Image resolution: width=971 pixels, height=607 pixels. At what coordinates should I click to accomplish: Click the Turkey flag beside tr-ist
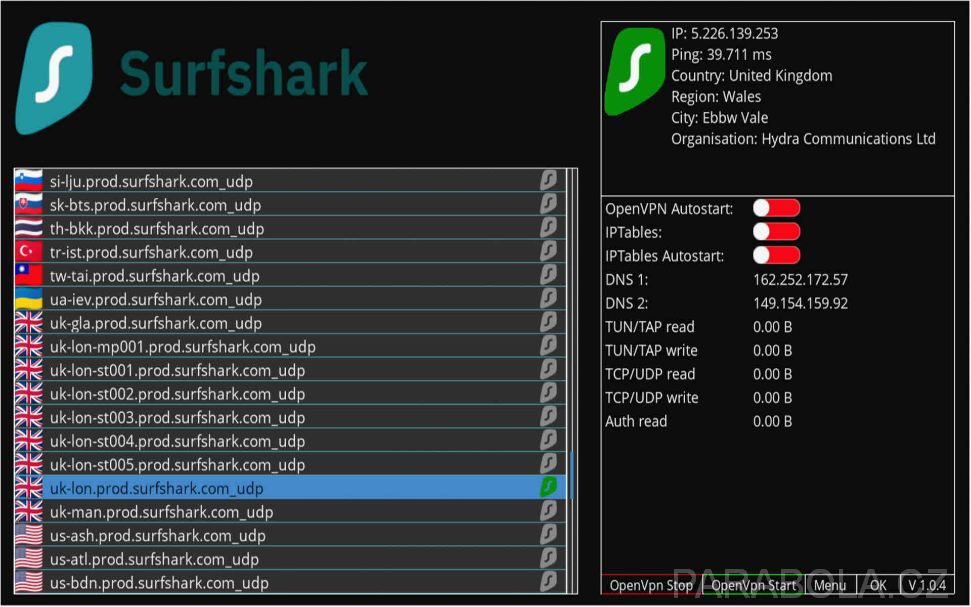click(x=28, y=251)
